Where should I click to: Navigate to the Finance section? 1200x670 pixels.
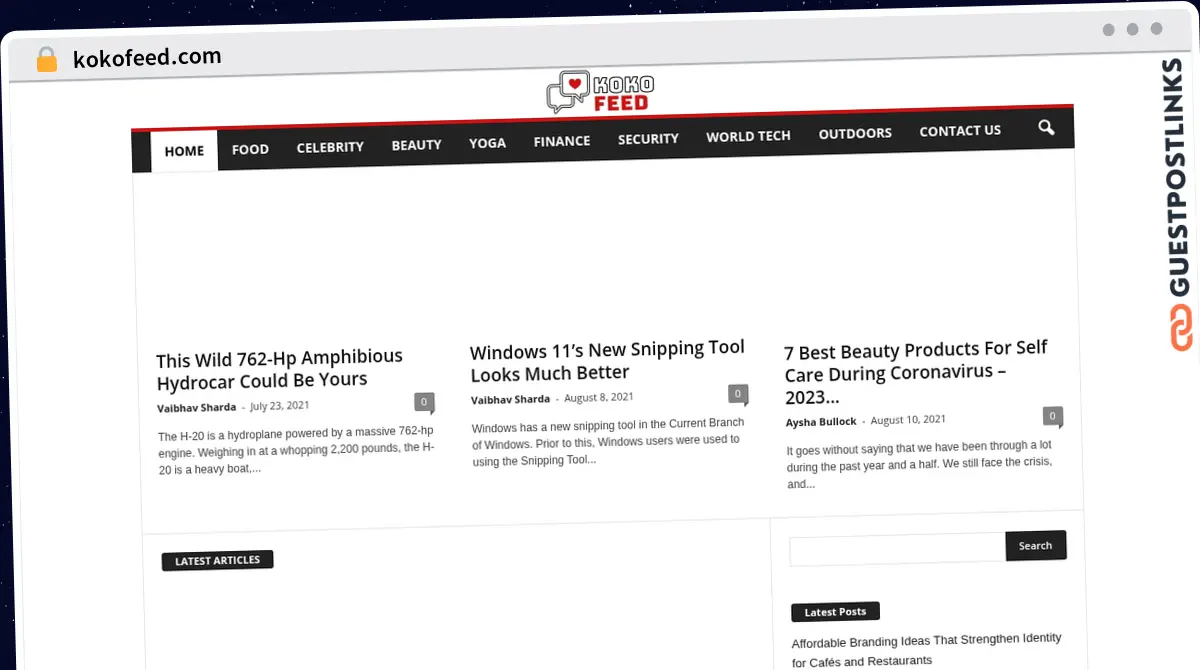562,141
